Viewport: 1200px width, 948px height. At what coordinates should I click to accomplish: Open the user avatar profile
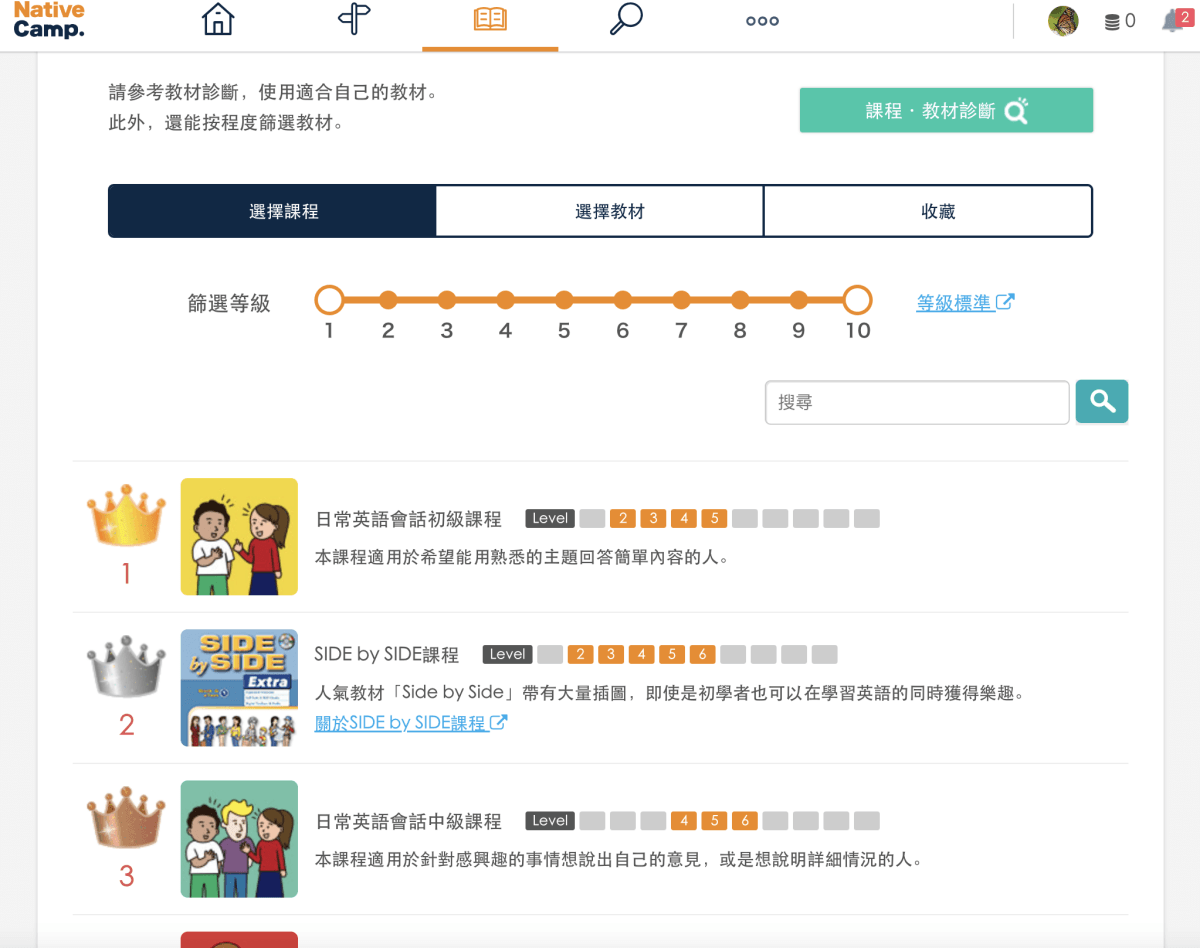(1063, 21)
